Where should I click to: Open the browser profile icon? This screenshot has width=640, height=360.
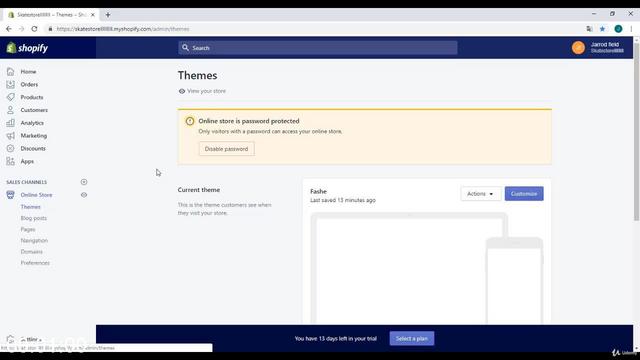[x=618, y=29]
